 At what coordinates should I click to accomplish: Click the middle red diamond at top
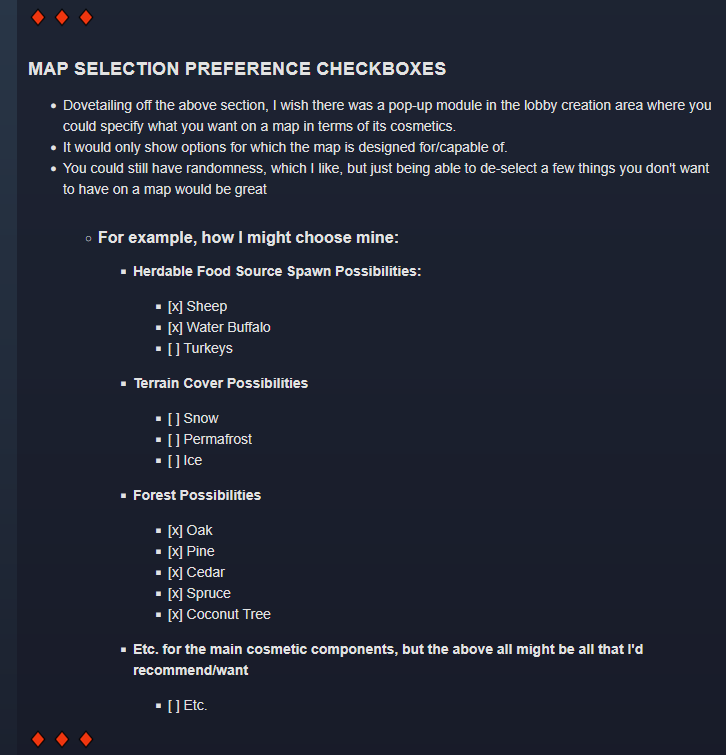62,17
